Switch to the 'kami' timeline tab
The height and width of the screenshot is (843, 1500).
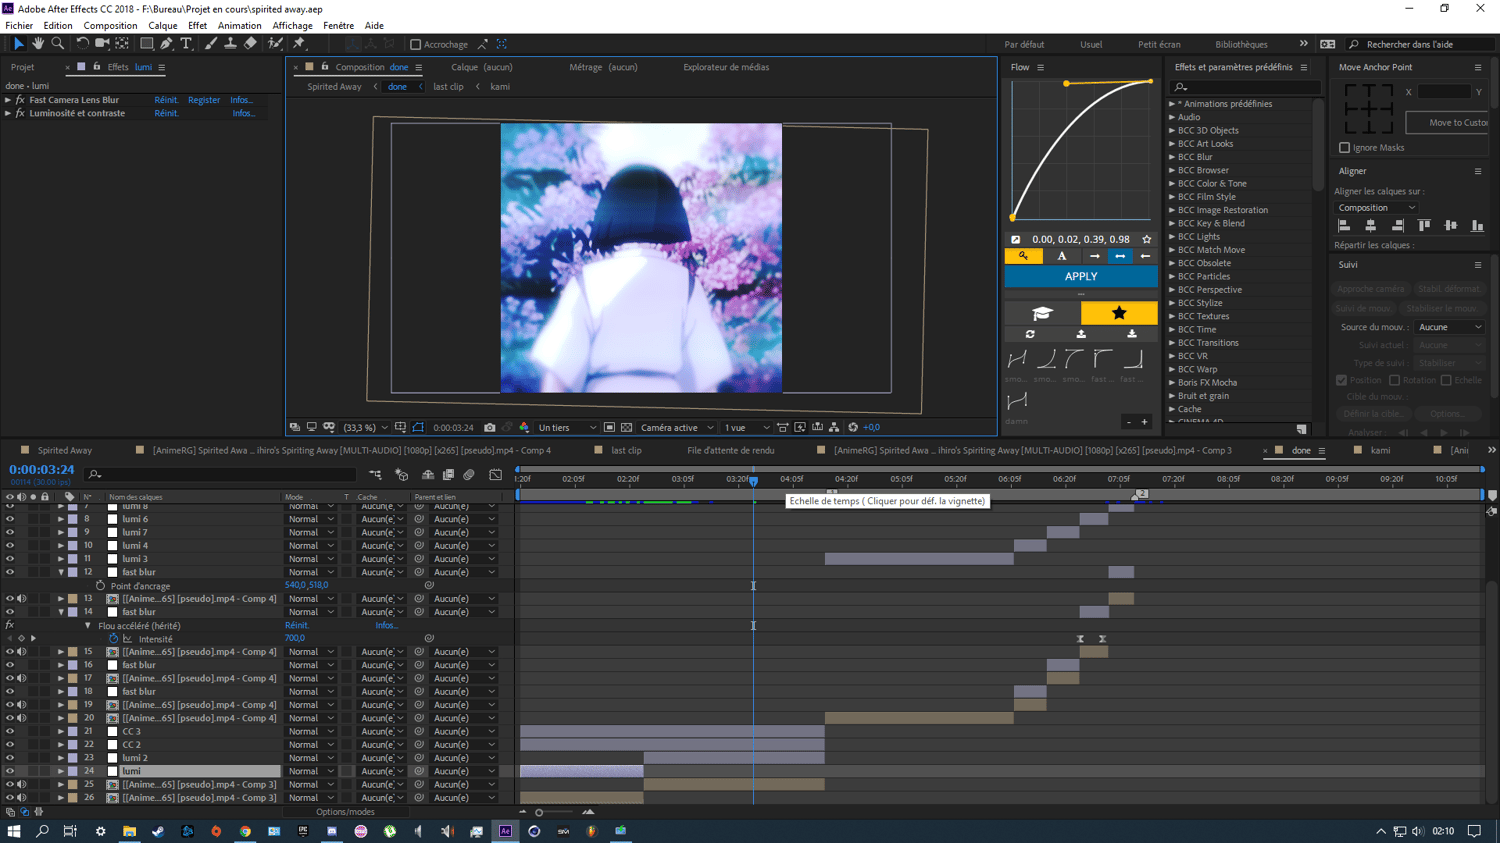(x=1380, y=451)
